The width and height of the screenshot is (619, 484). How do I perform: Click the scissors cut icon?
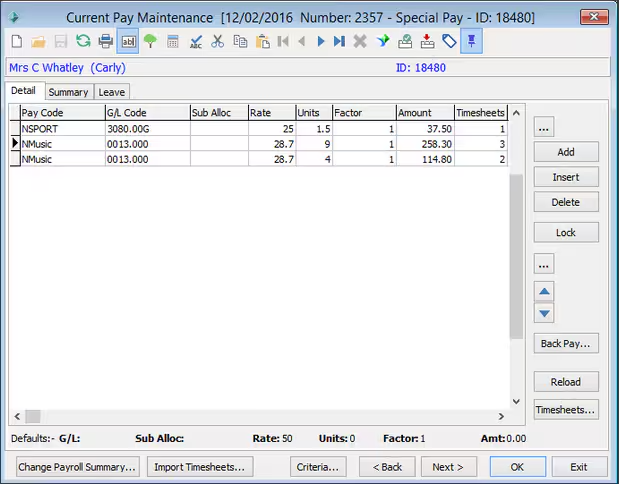(x=217, y=41)
